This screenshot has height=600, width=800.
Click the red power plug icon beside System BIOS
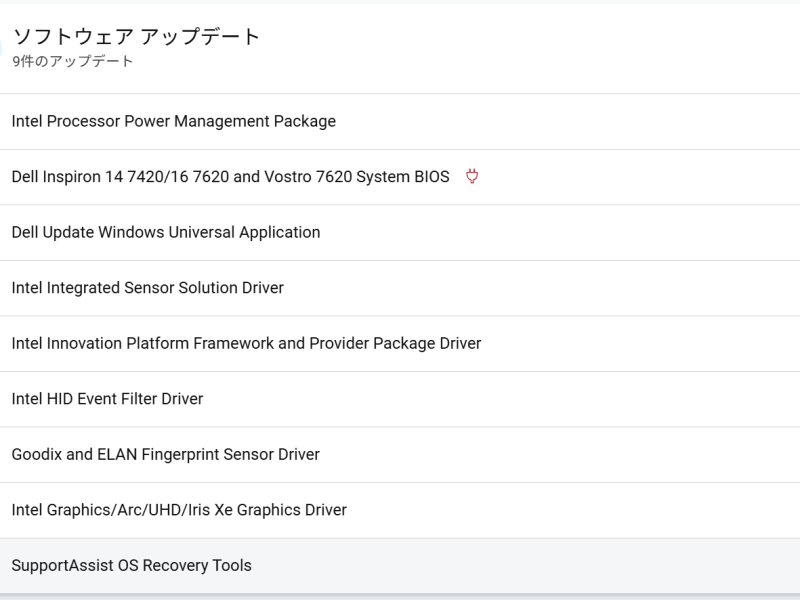(472, 177)
